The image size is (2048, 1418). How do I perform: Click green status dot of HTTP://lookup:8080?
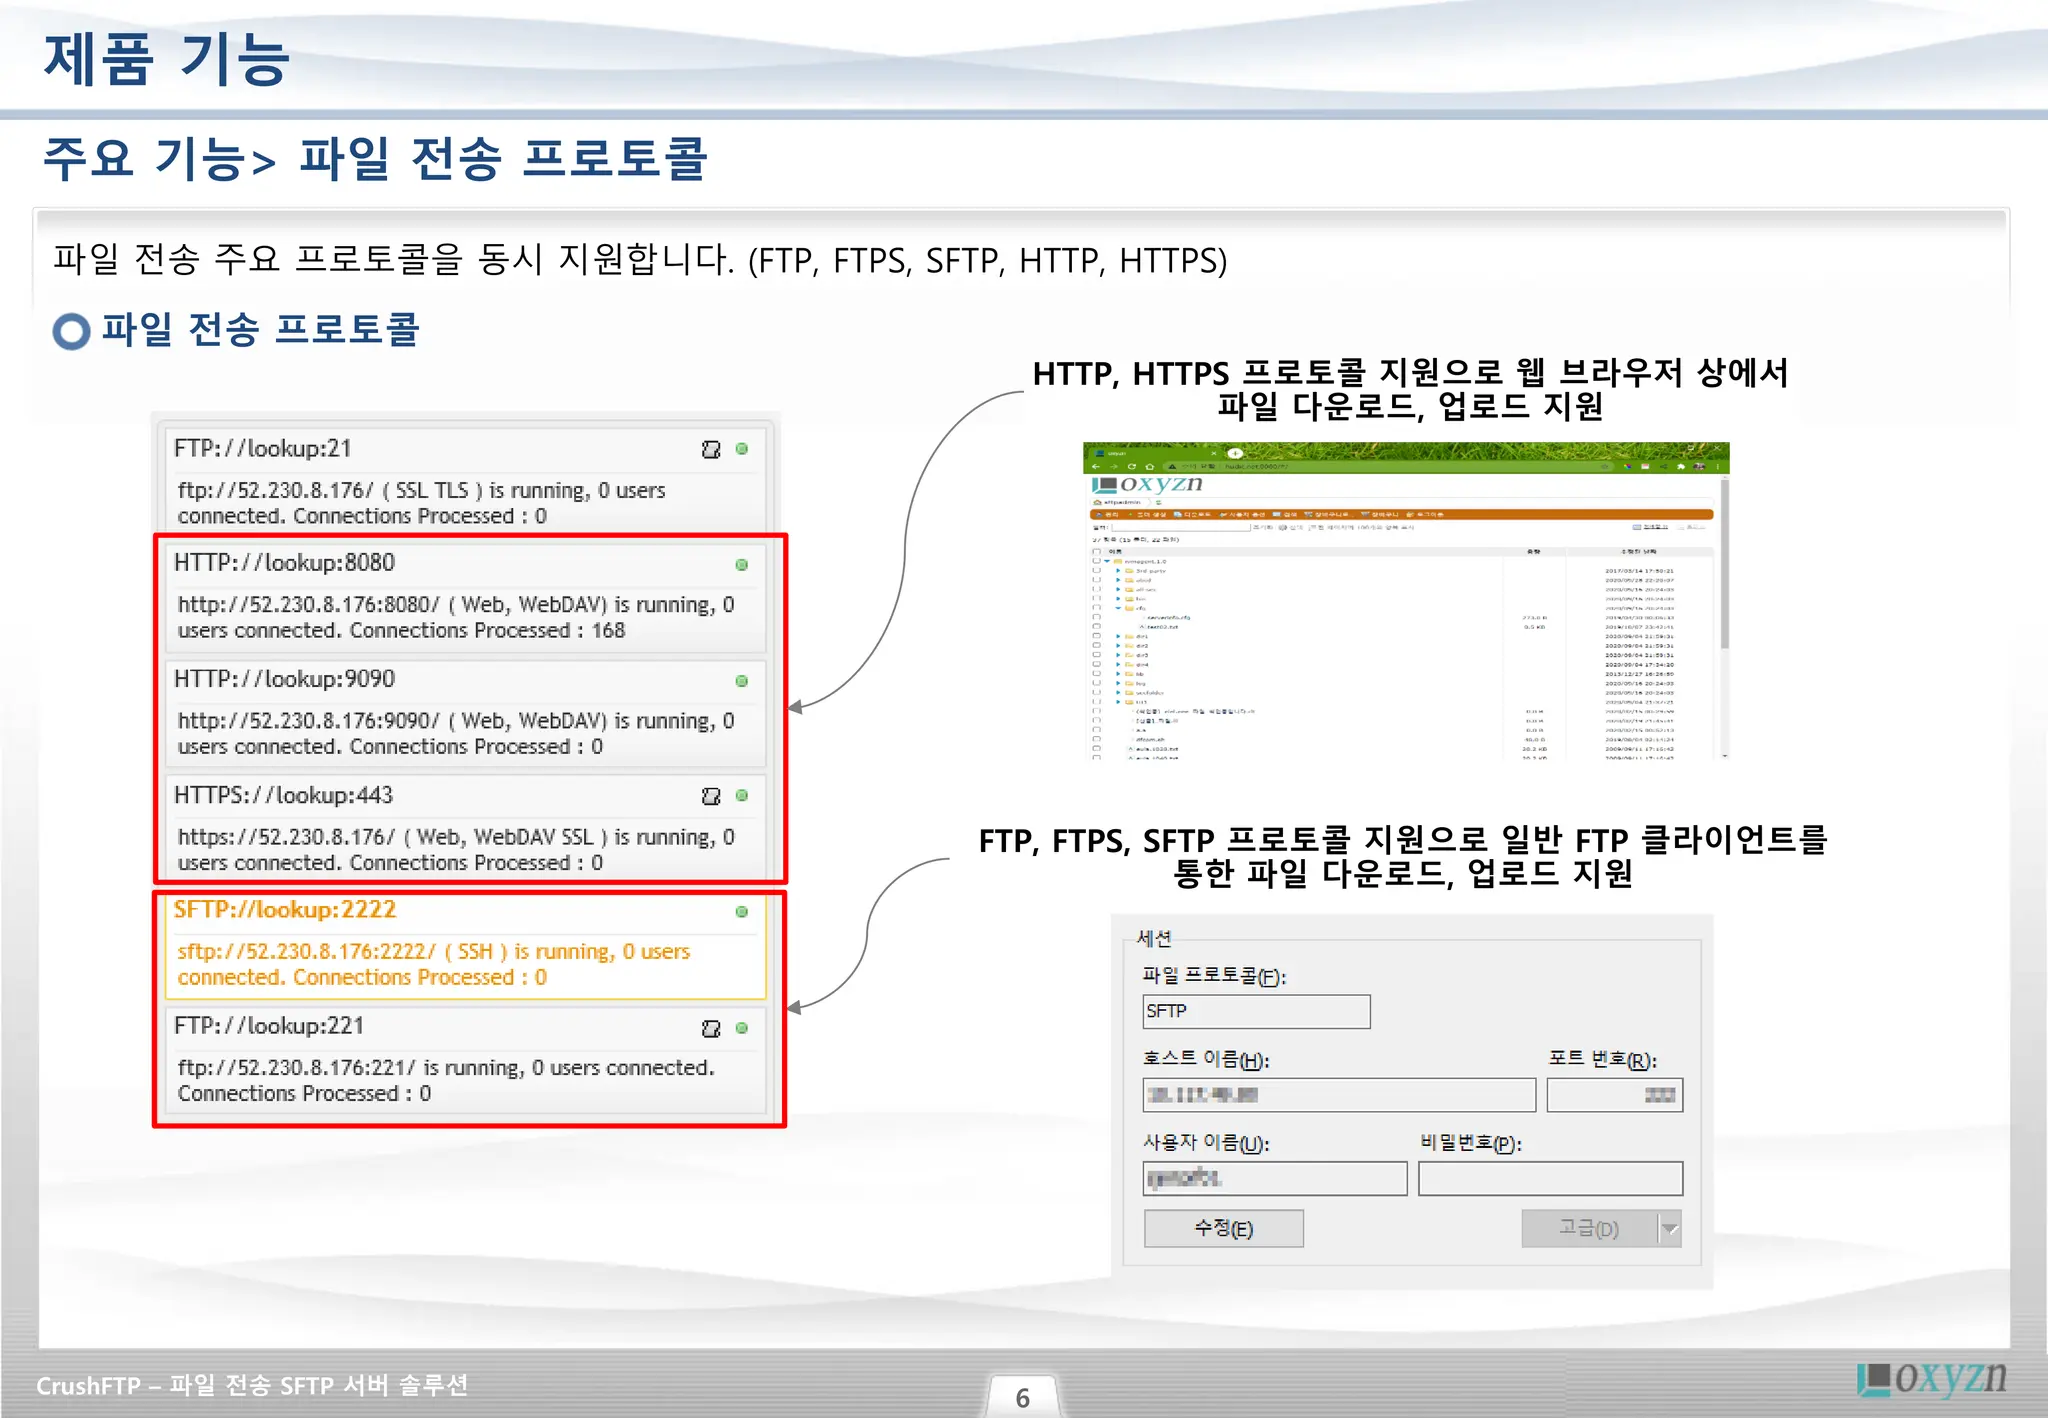742,565
